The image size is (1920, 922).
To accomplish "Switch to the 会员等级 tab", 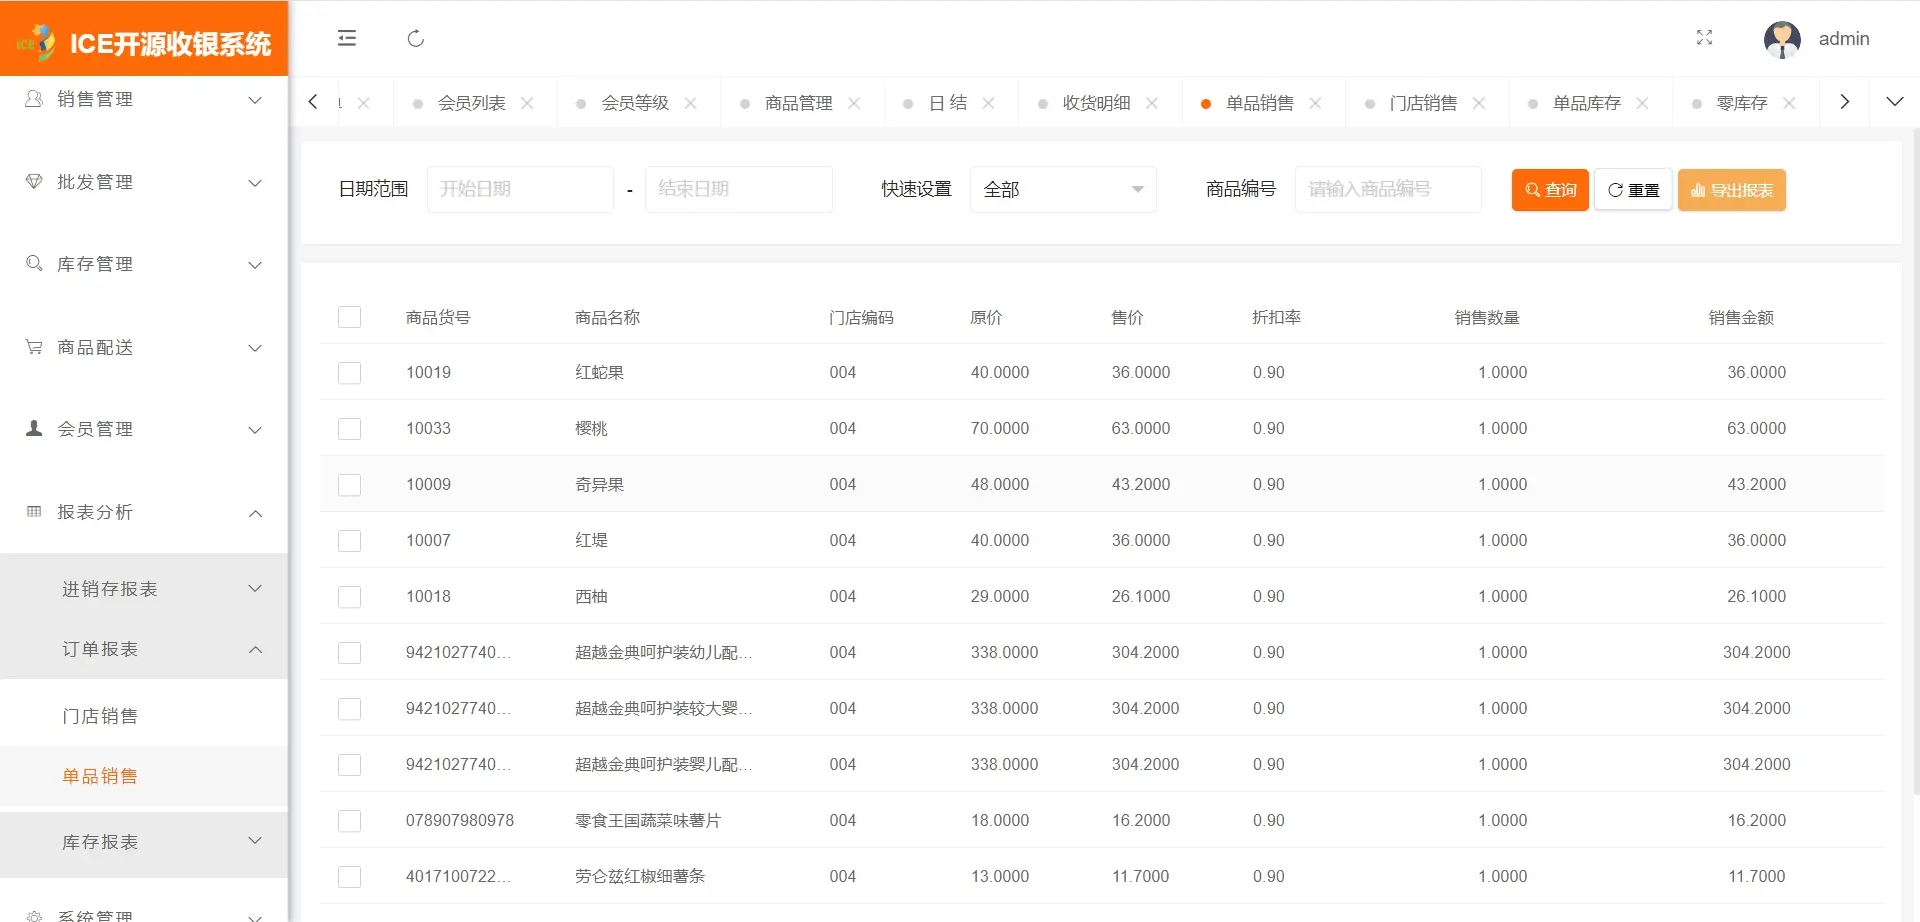I will [x=635, y=103].
